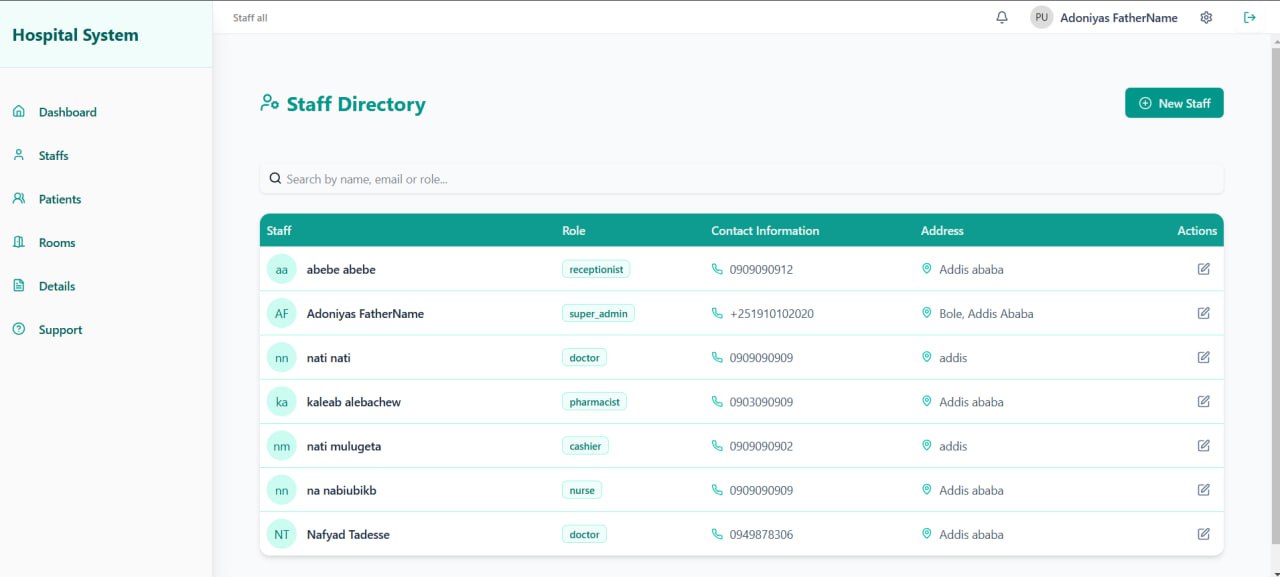Click the PU user avatar

pos(1042,18)
